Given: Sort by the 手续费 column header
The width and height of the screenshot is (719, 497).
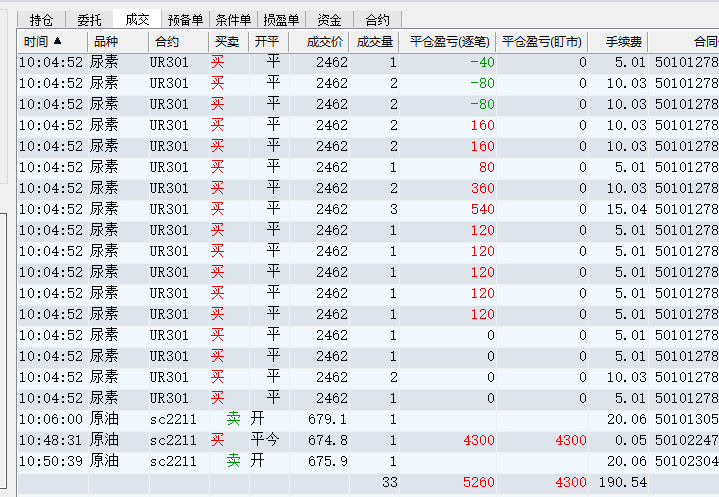Looking at the screenshot, I should point(625,41).
